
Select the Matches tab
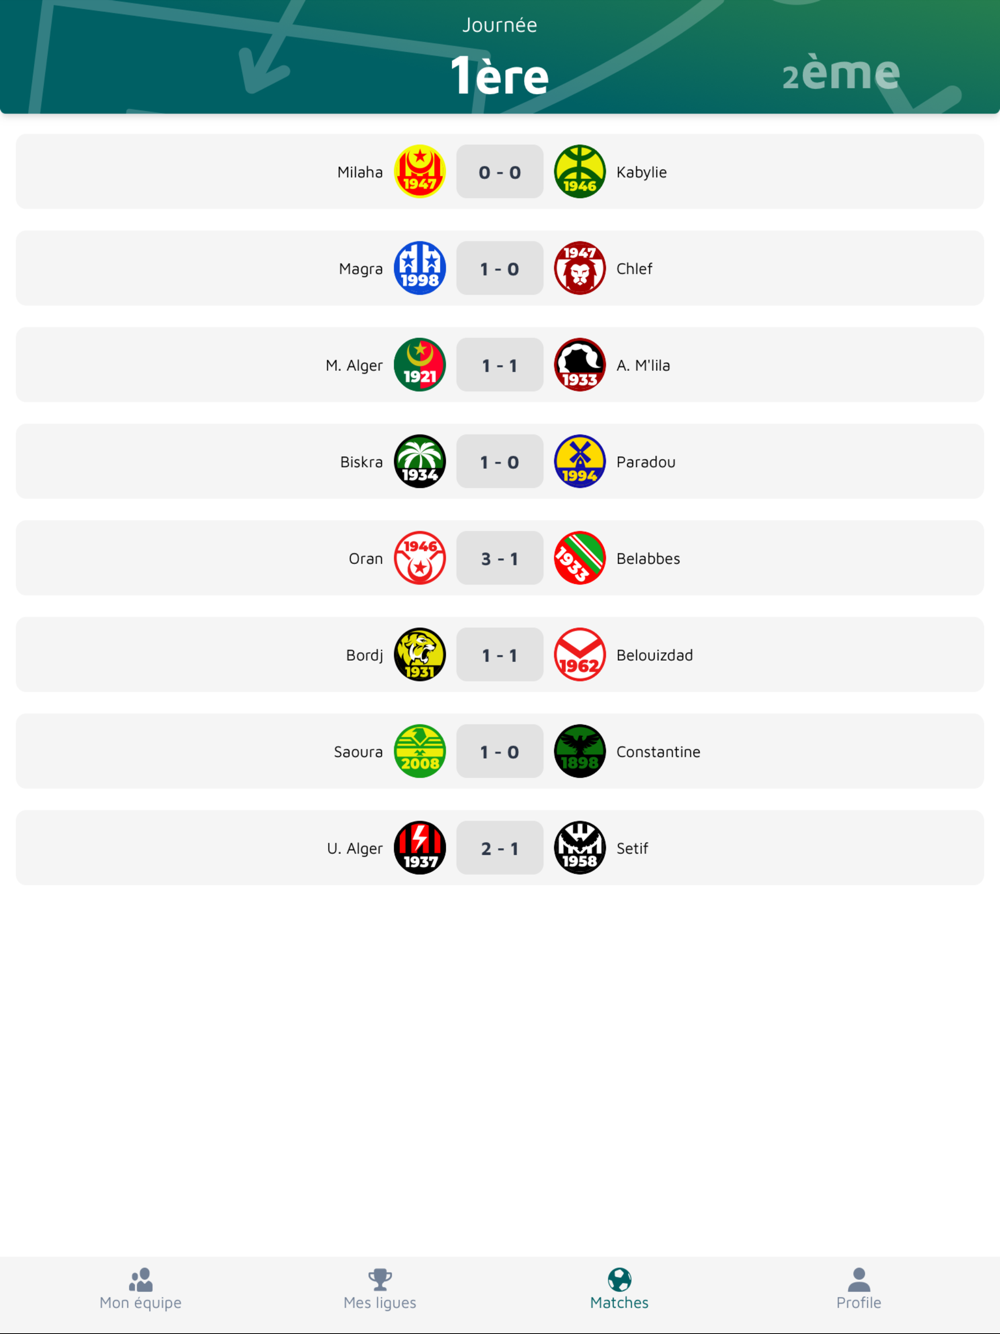point(619,1290)
